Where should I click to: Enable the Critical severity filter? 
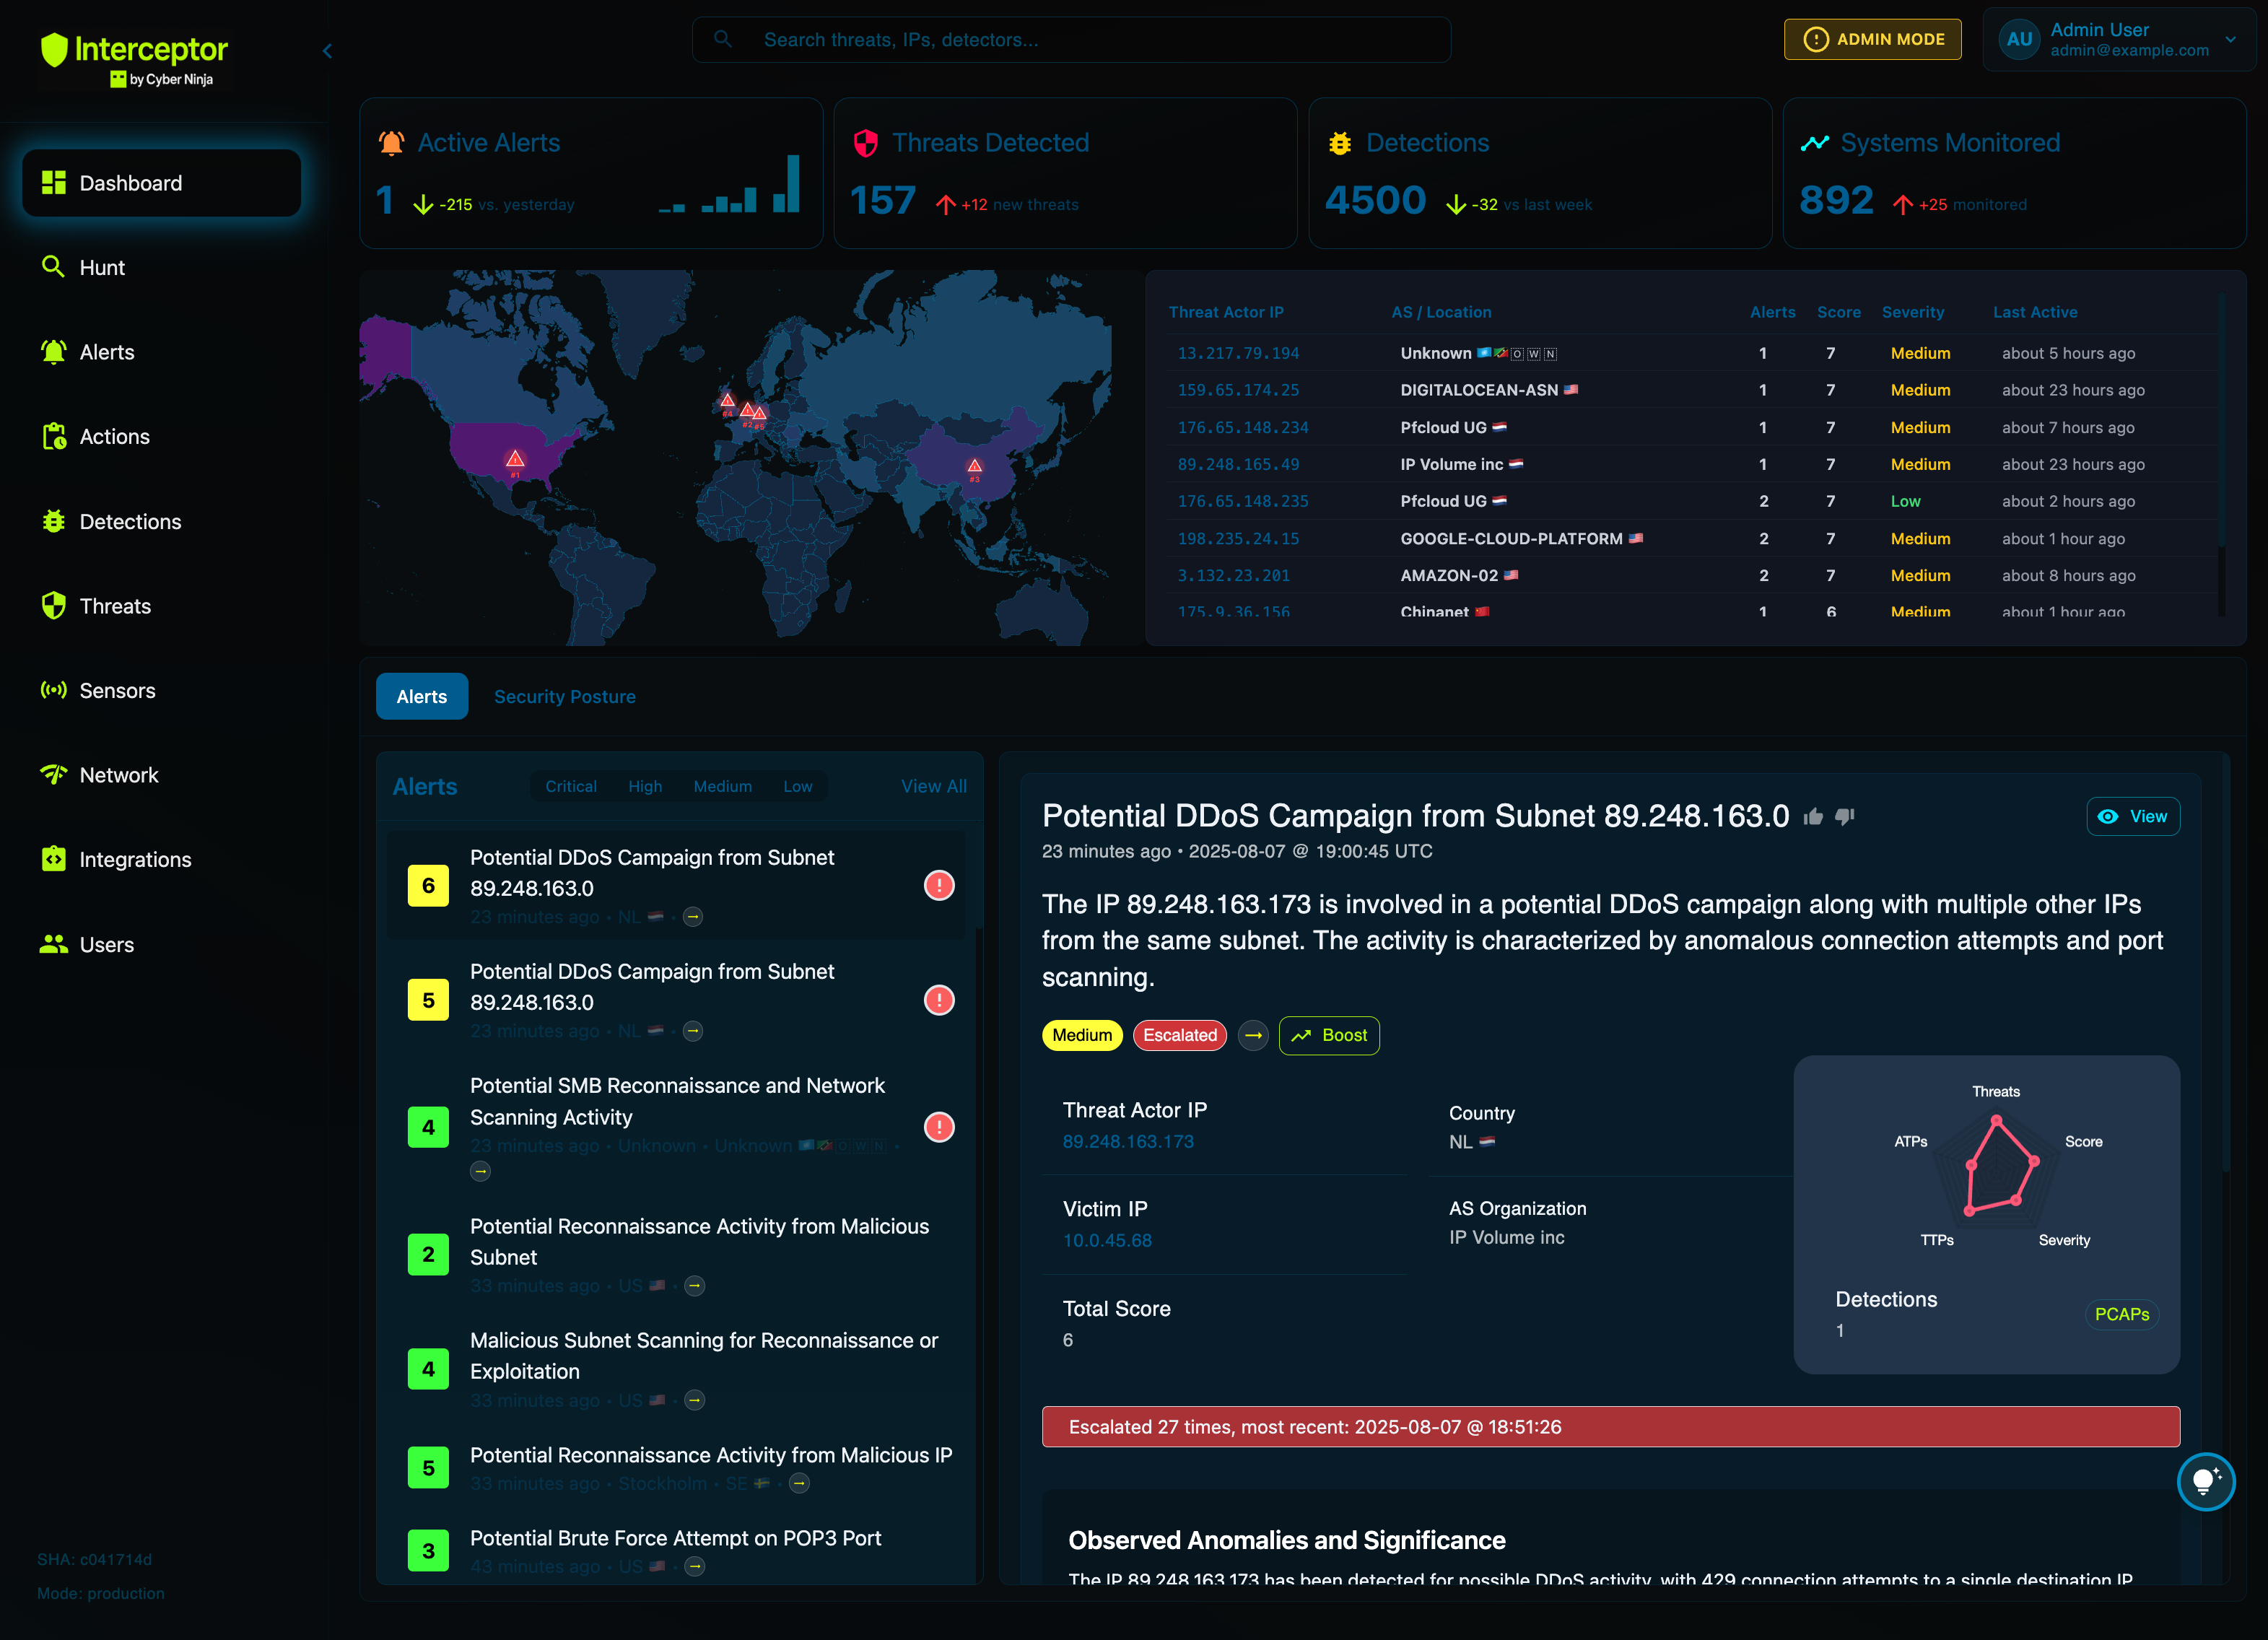pos(570,786)
